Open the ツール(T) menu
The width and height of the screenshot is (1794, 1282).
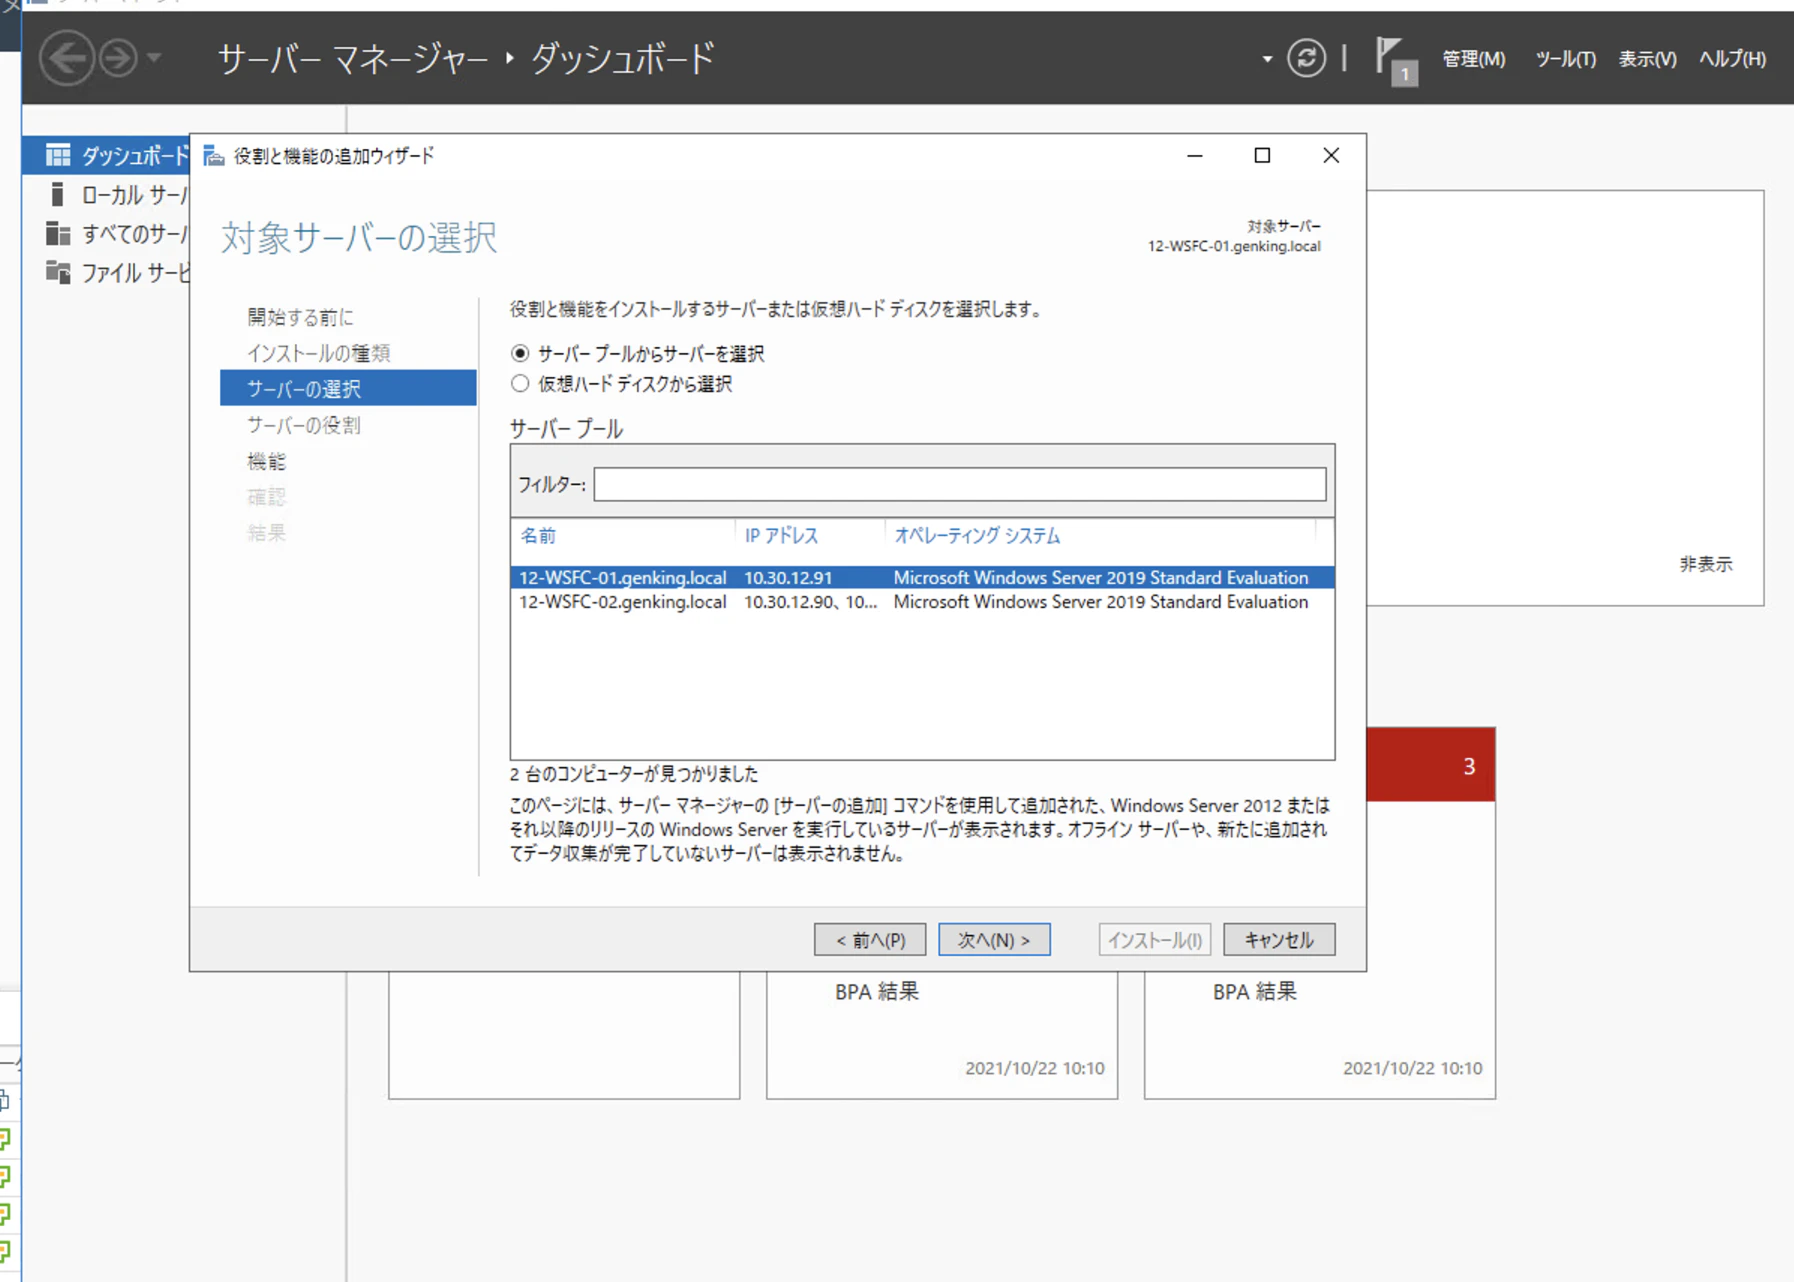point(1565,59)
